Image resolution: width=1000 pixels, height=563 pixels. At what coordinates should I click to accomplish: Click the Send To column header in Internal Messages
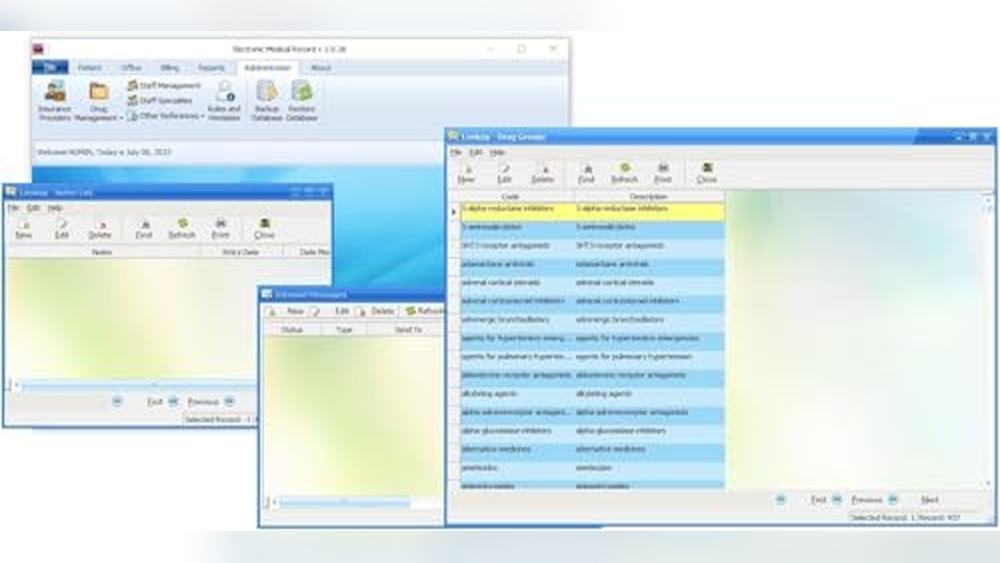click(x=408, y=330)
